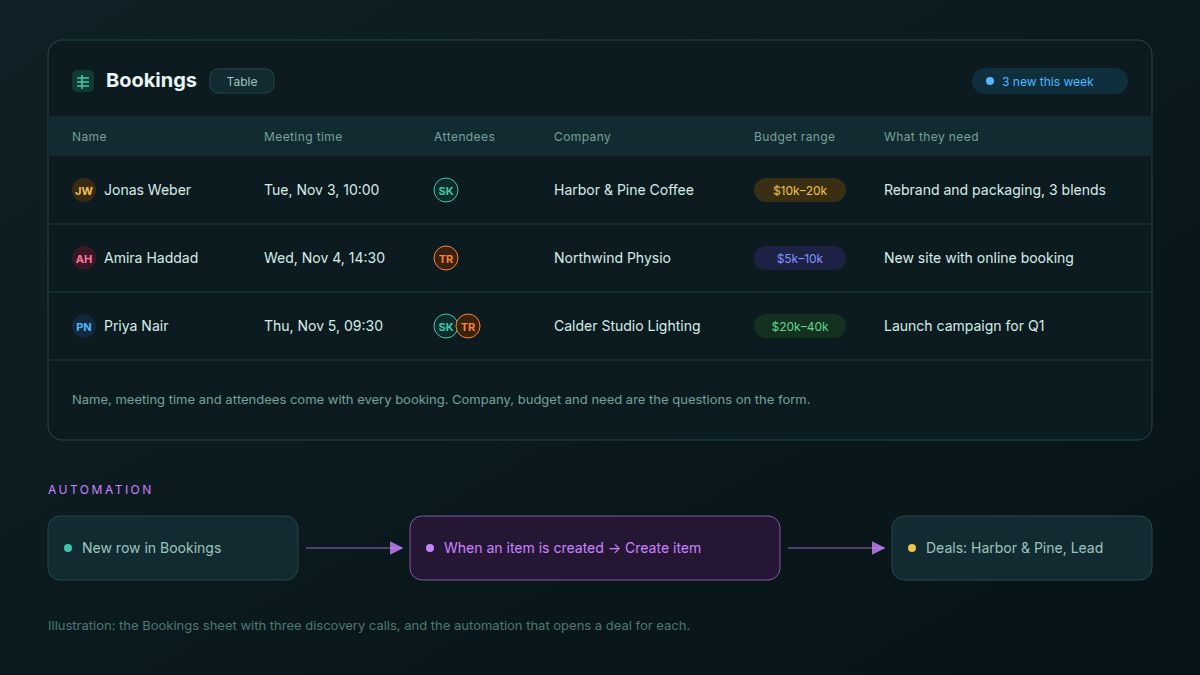Viewport: 1200px width, 675px height.
Task: Click SK attendee badge in Jonas Weber row
Action: (x=446, y=190)
